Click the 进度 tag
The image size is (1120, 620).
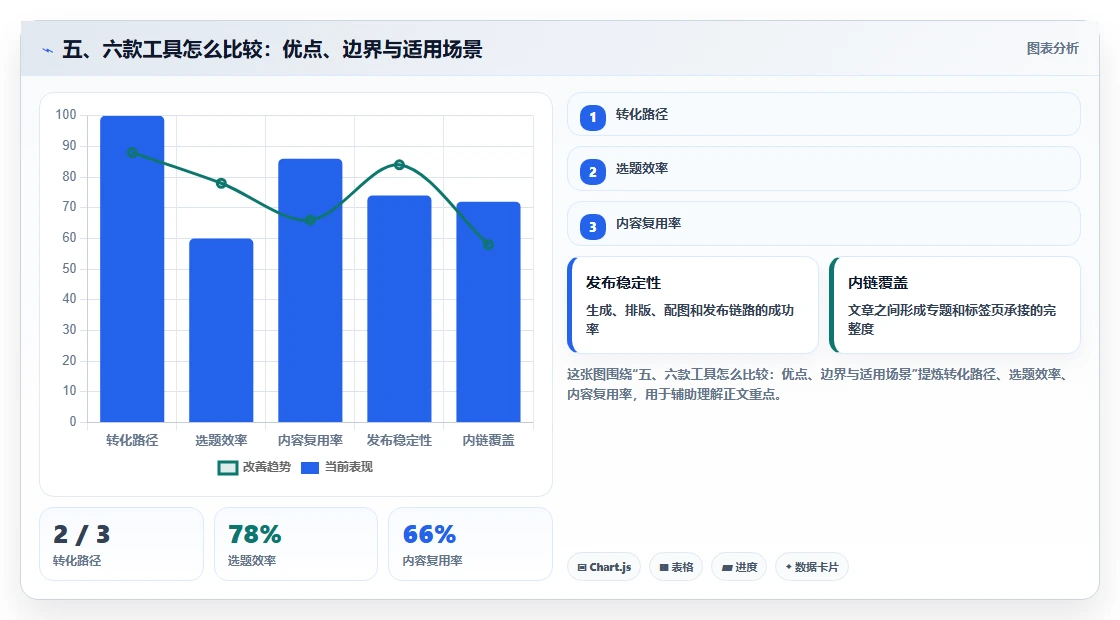[x=739, y=567]
